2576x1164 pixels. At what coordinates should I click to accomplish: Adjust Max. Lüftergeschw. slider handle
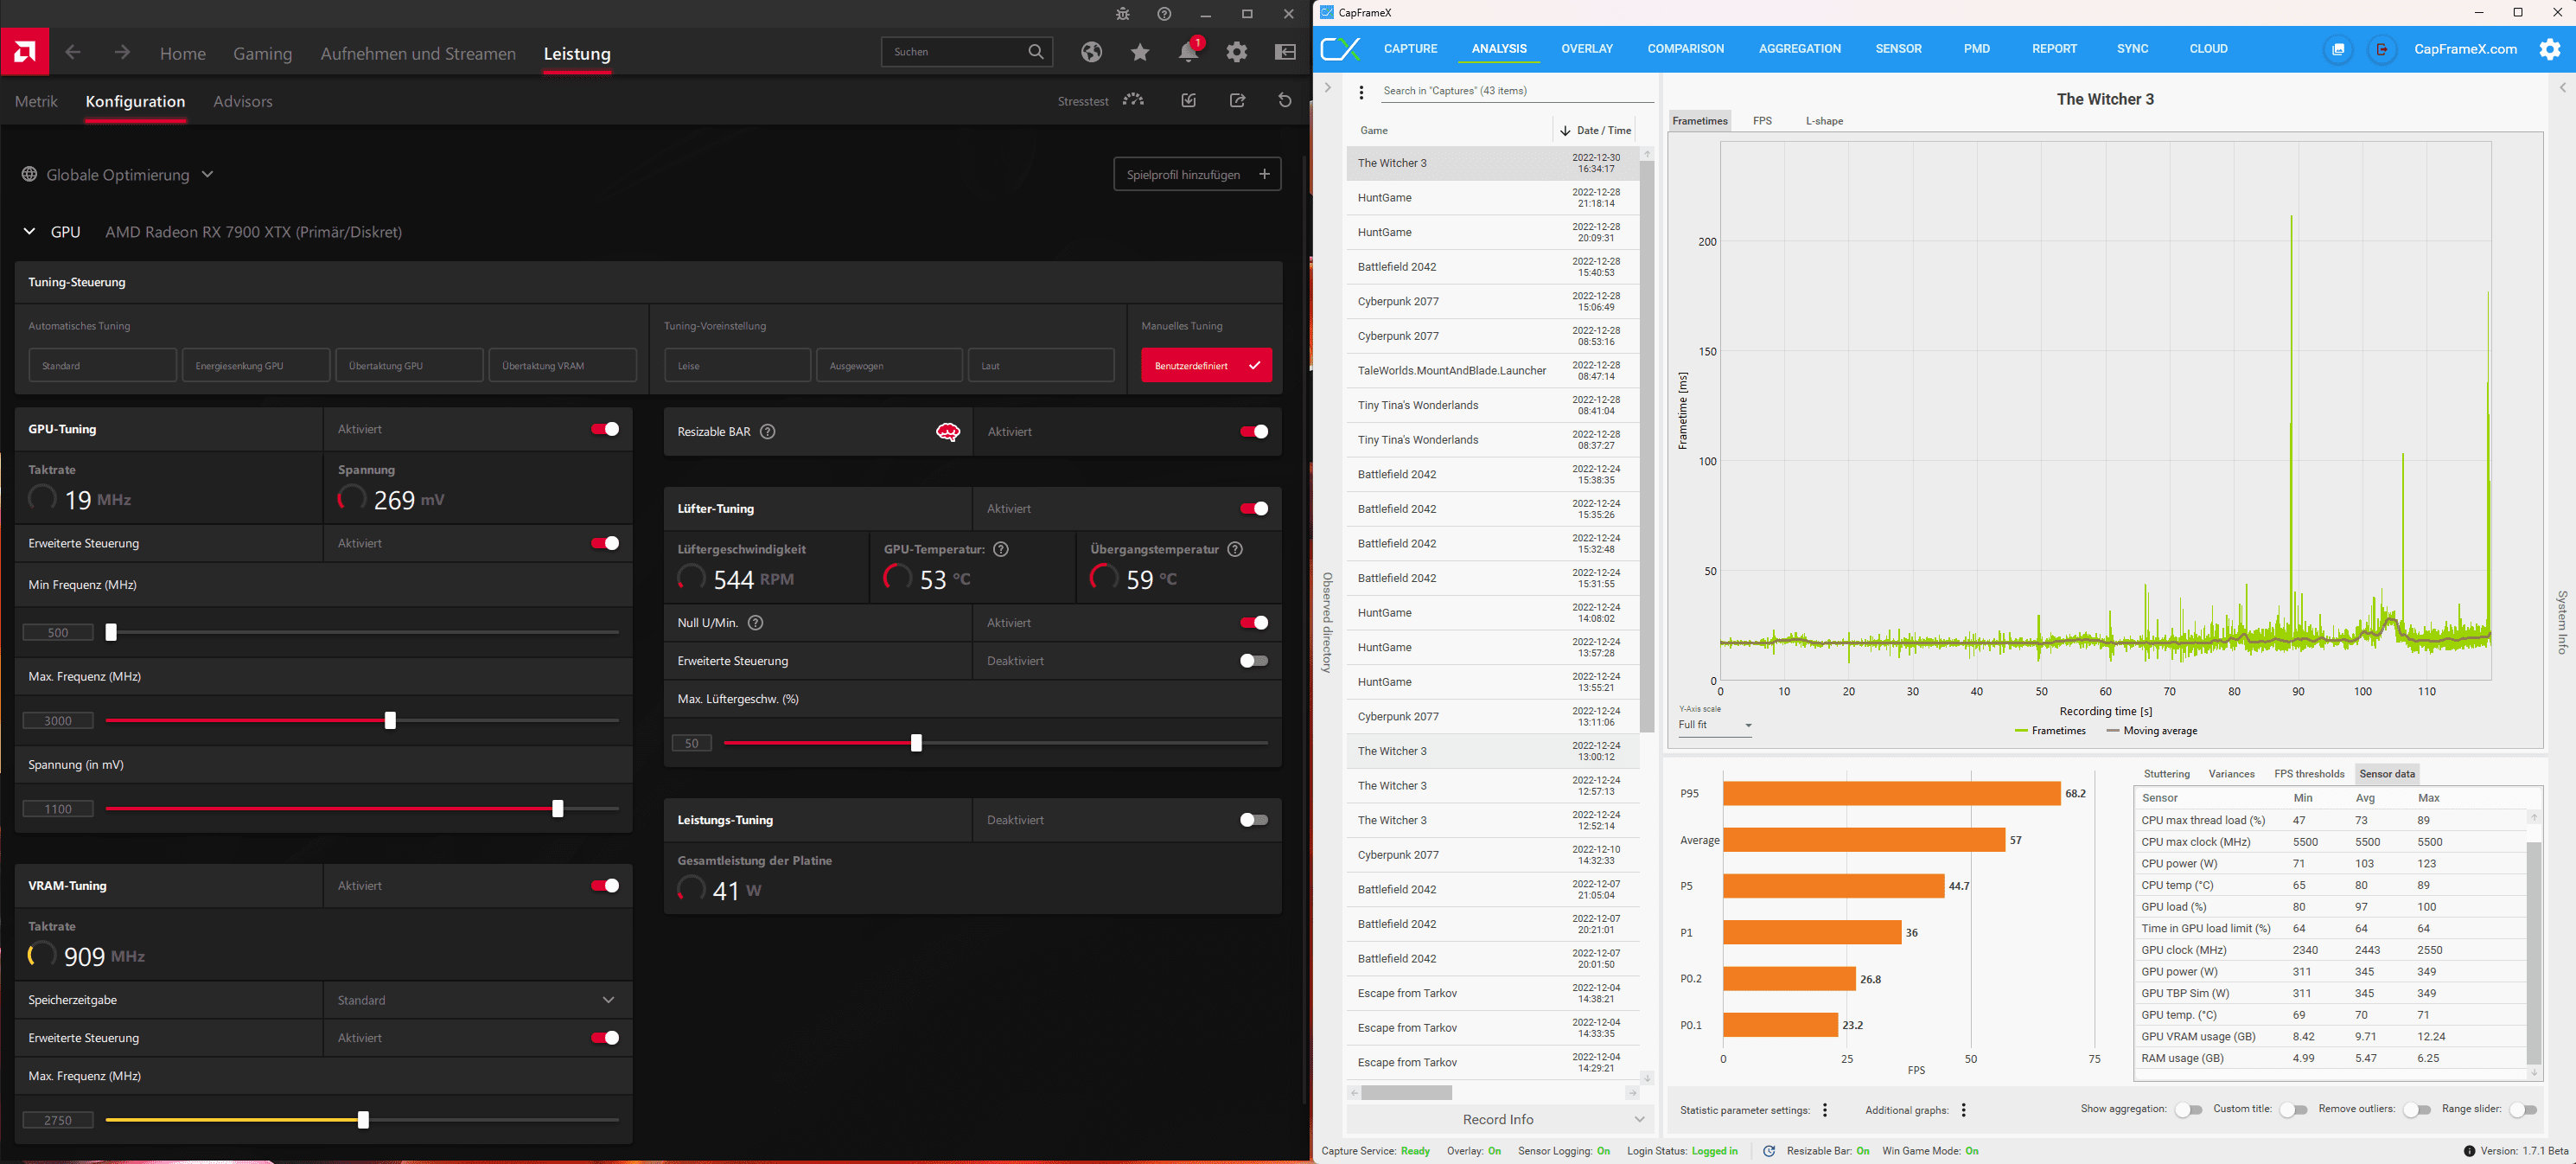click(x=916, y=743)
